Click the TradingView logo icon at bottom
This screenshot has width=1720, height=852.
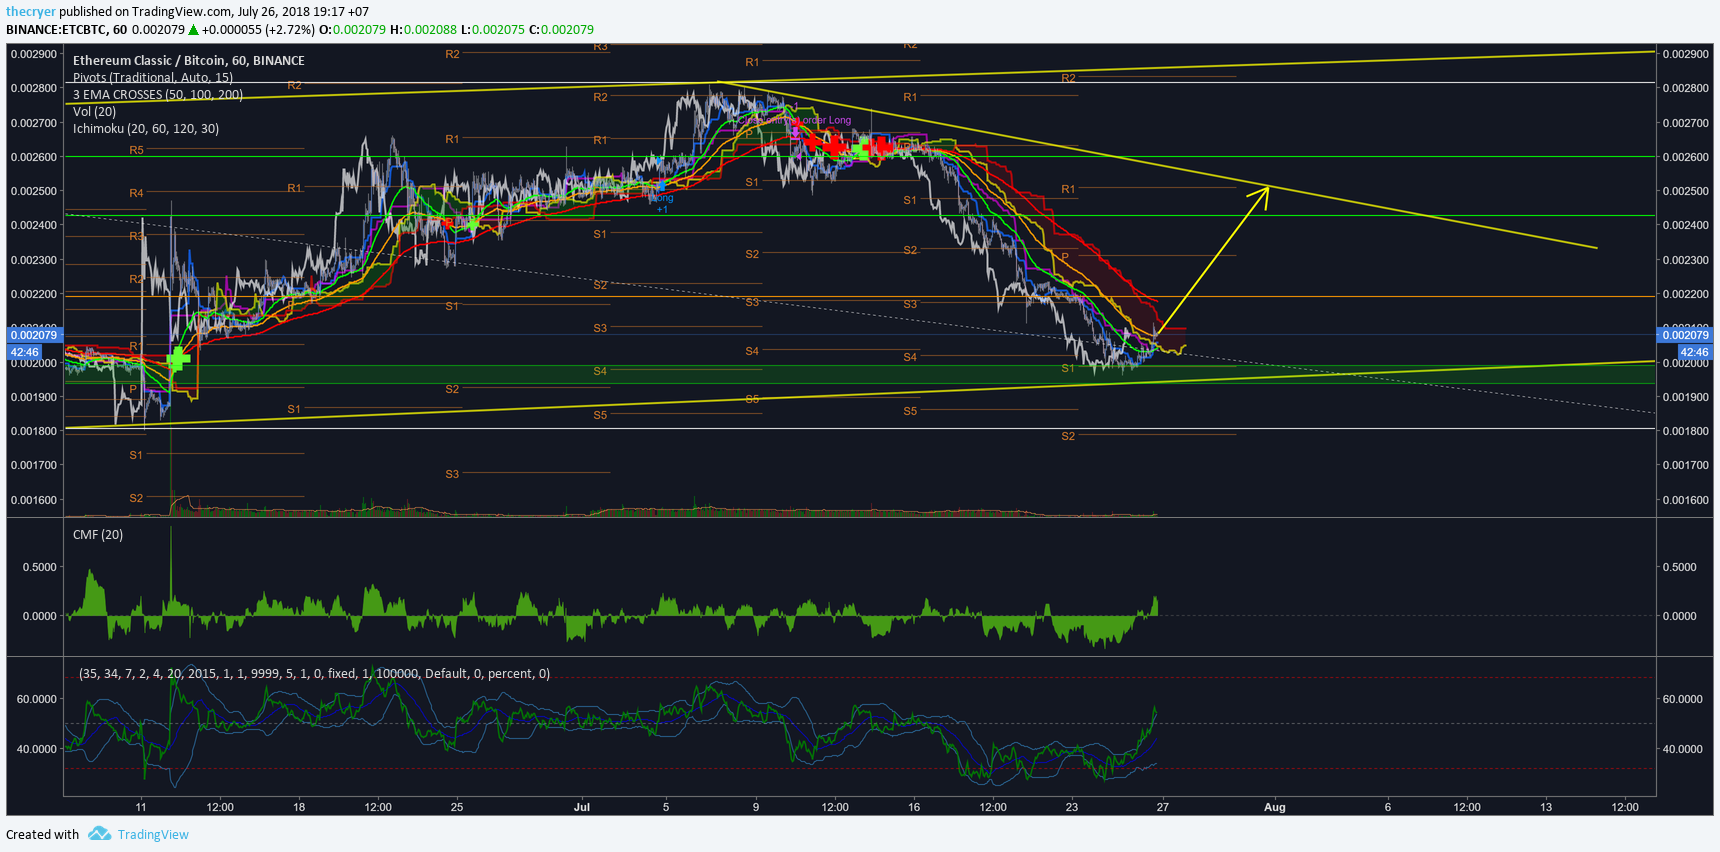tap(99, 834)
